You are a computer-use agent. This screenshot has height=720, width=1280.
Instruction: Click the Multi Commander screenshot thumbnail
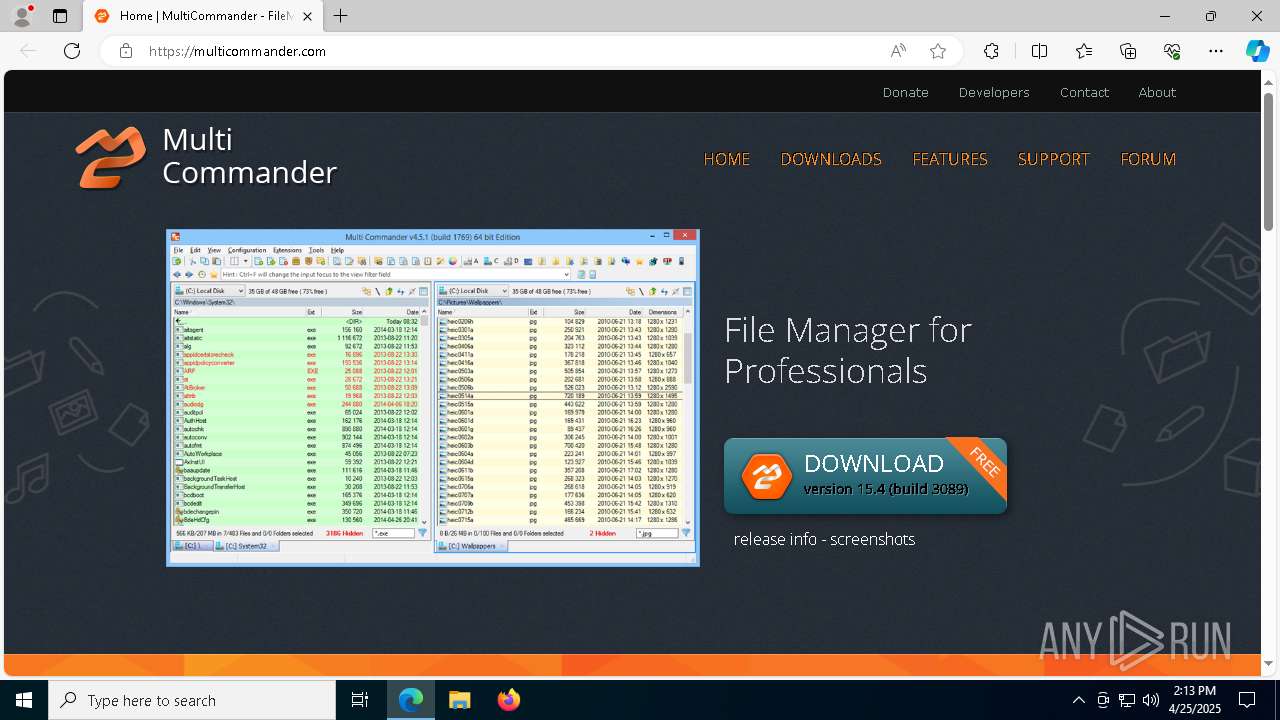point(433,398)
